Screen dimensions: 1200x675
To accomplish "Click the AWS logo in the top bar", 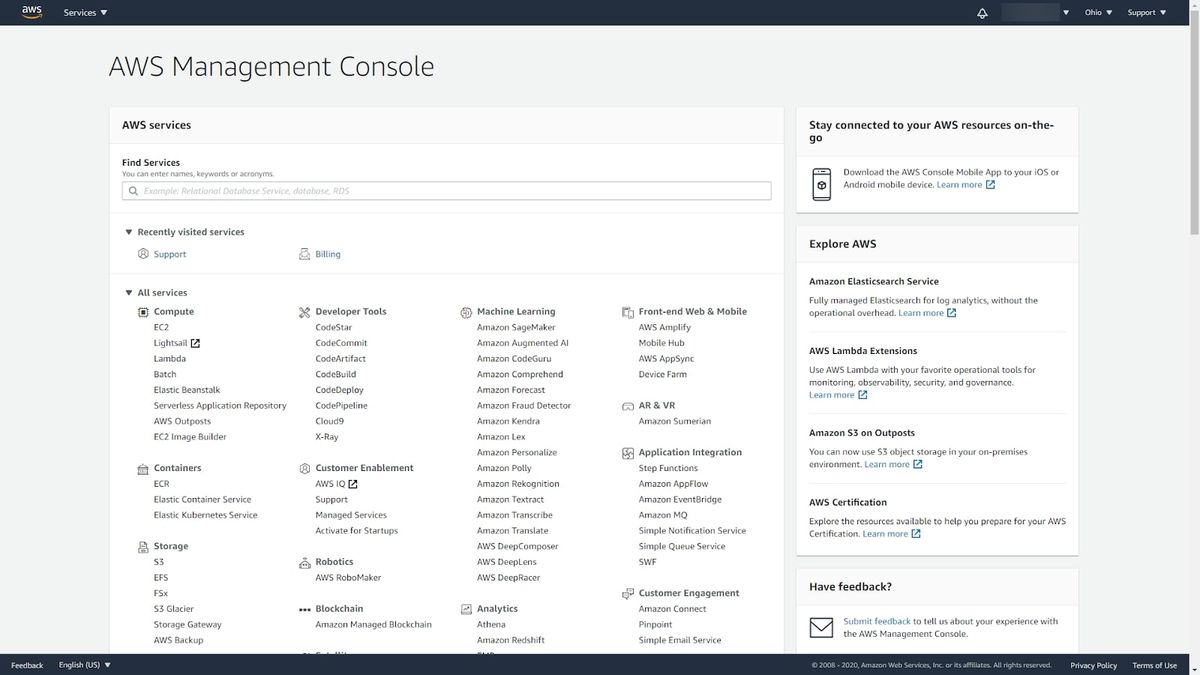I will click(31, 11).
